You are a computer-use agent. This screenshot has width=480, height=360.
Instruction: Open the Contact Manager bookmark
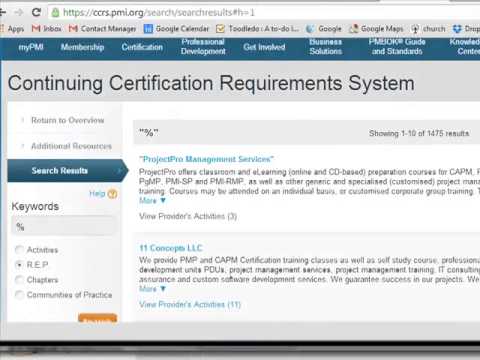pyautogui.click(x=102, y=29)
